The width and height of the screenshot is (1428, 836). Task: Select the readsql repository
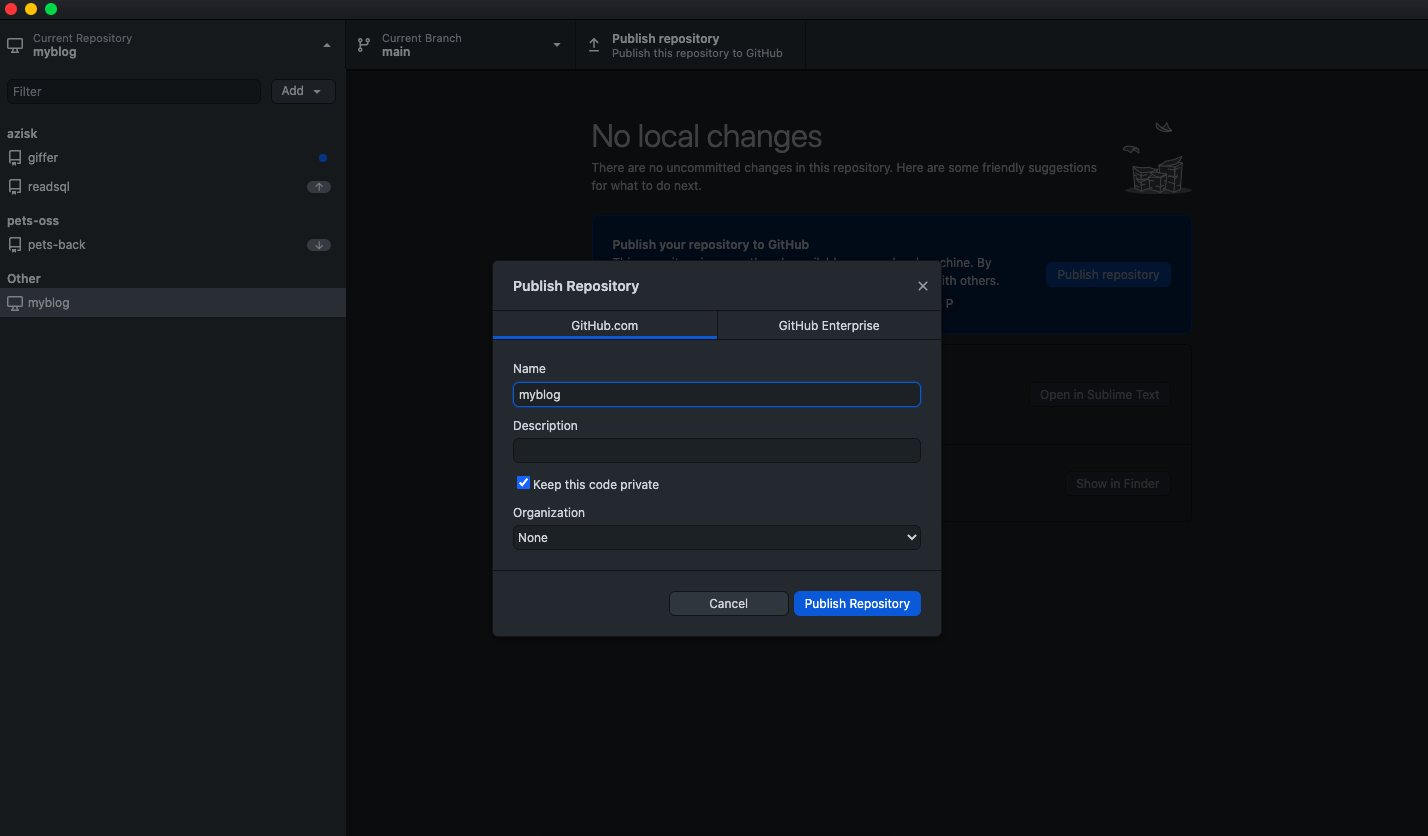tap(173, 187)
